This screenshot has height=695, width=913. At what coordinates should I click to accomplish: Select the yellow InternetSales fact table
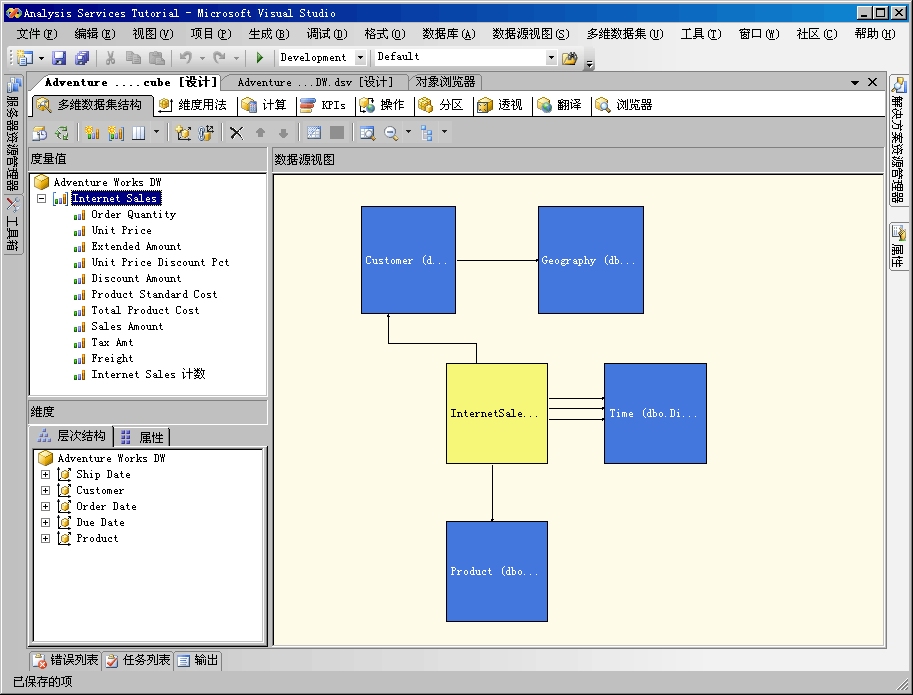coord(496,413)
